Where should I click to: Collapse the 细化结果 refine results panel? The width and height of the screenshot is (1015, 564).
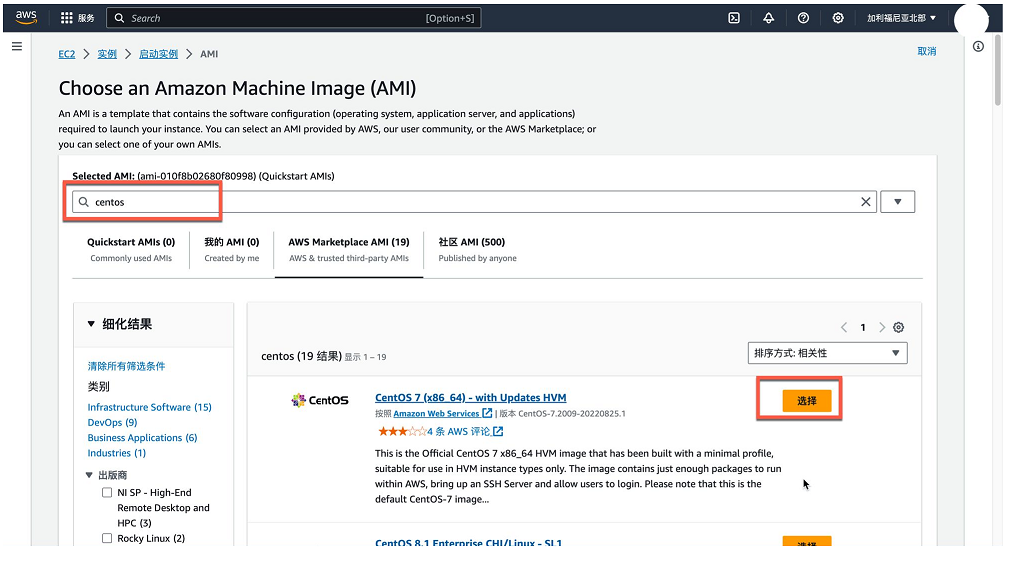pyautogui.click(x=91, y=324)
